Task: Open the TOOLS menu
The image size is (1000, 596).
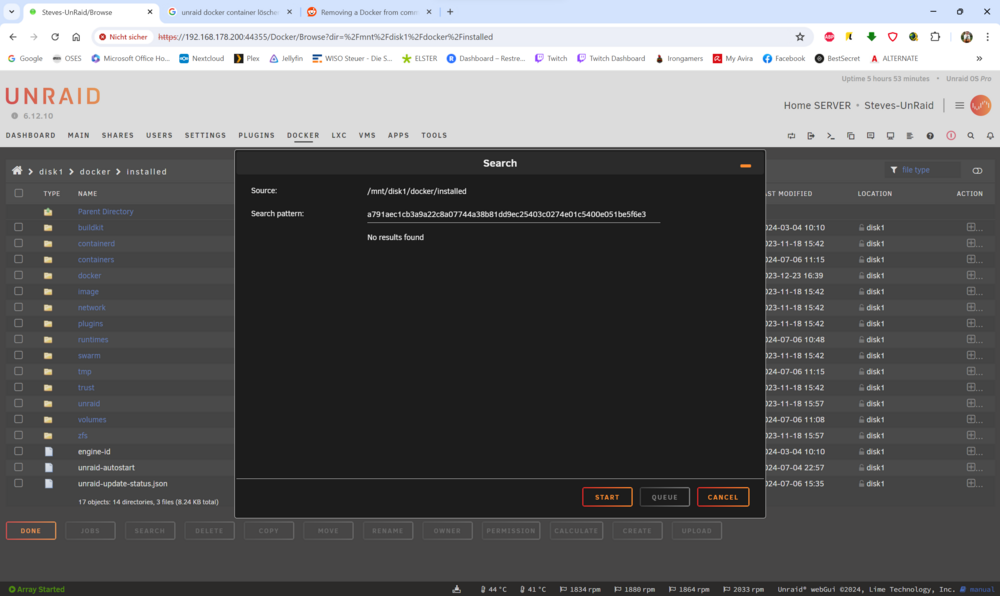Action: click(x=434, y=135)
